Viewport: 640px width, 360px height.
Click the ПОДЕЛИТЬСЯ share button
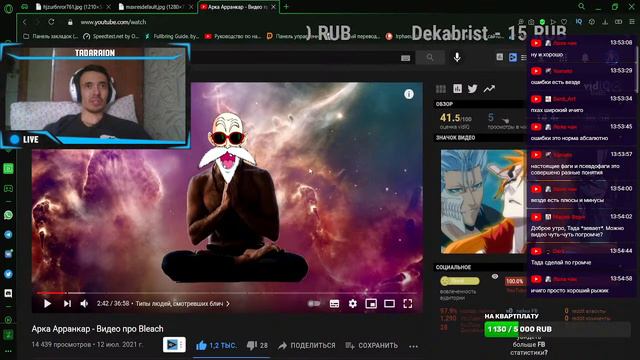(307, 345)
